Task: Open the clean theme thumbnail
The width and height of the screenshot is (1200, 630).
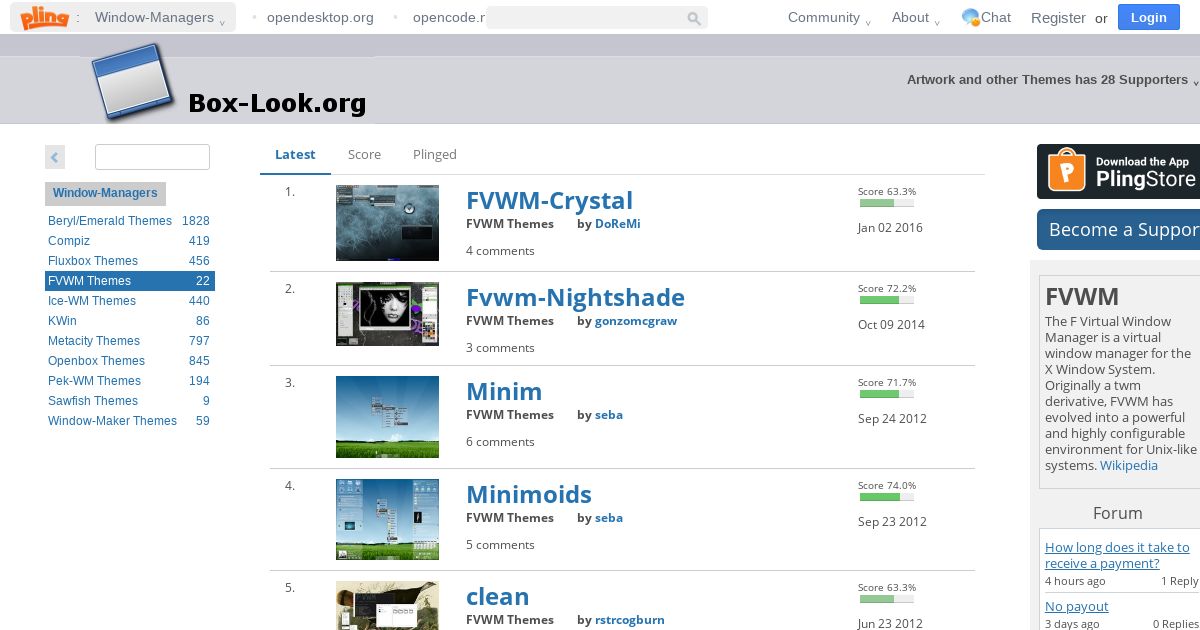Action: (x=387, y=606)
